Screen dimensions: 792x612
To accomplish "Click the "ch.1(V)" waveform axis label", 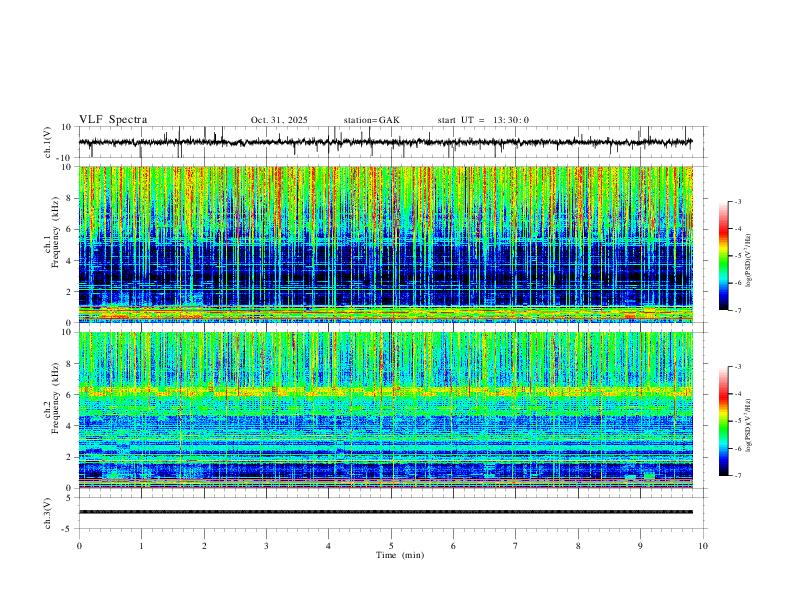I will (x=48, y=142).
